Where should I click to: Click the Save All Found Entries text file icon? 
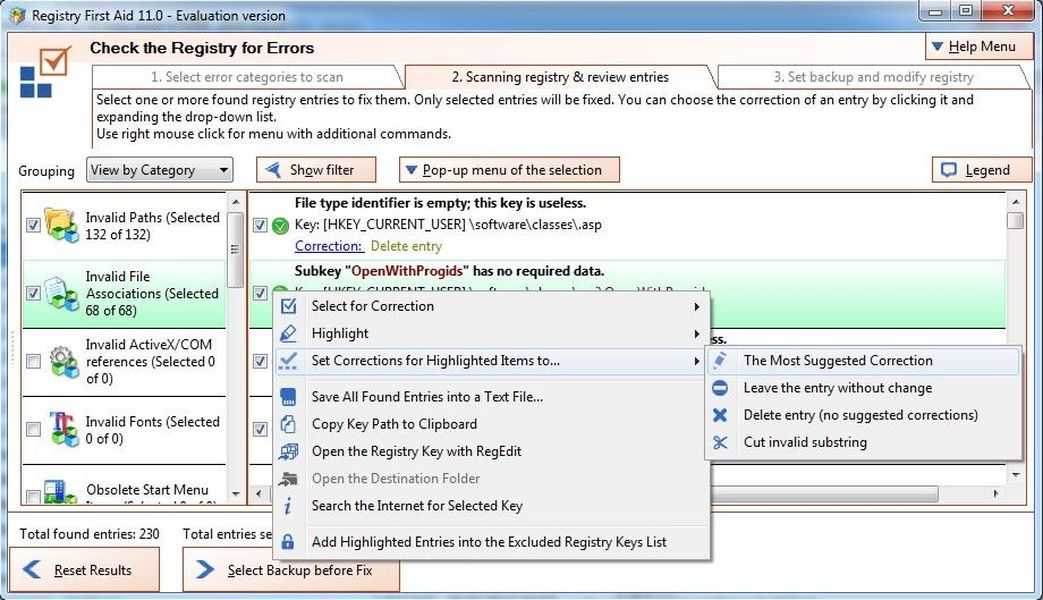tap(289, 397)
